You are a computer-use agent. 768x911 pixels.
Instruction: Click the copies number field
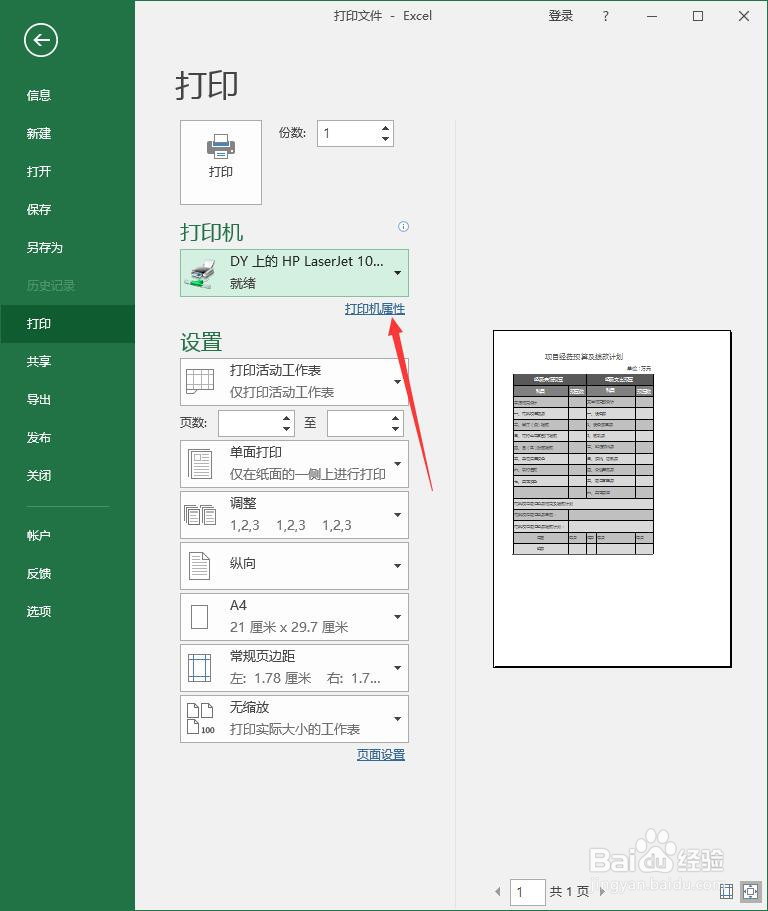click(x=347, y=134)
